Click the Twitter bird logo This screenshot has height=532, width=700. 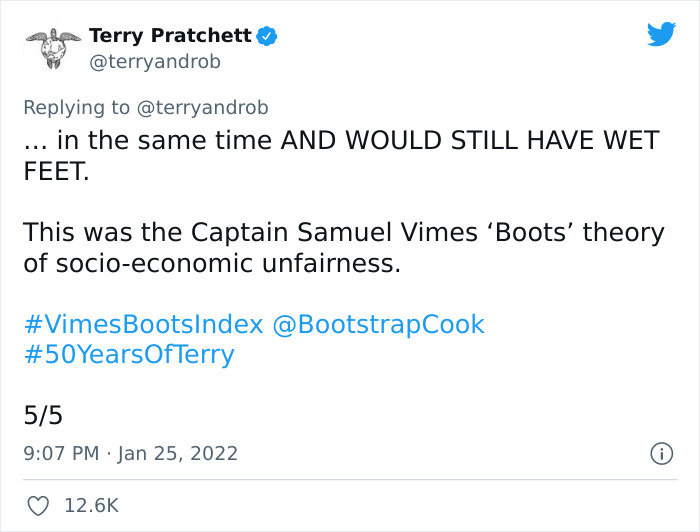click(x=661, y=35)
